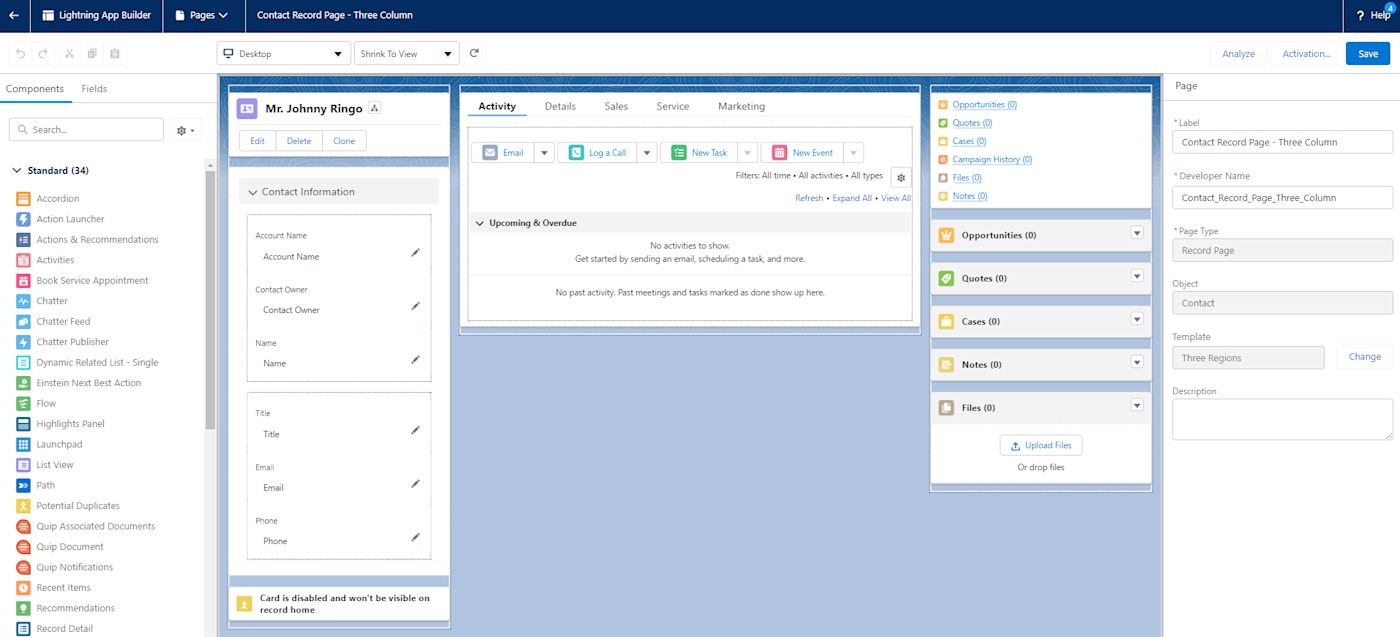Click the Campaign History (0) link
Screen dimensions: 1400x637
click(992, 159)
